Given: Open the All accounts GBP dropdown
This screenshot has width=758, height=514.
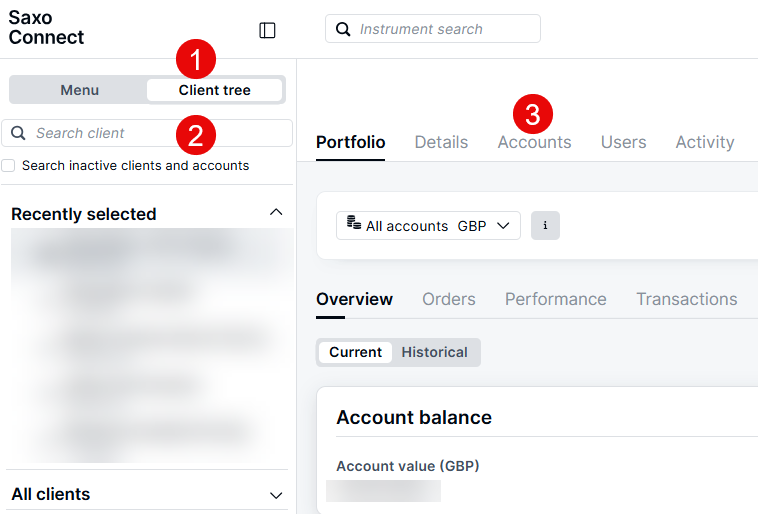Looking at the screenshot, I should coord(429,225).
